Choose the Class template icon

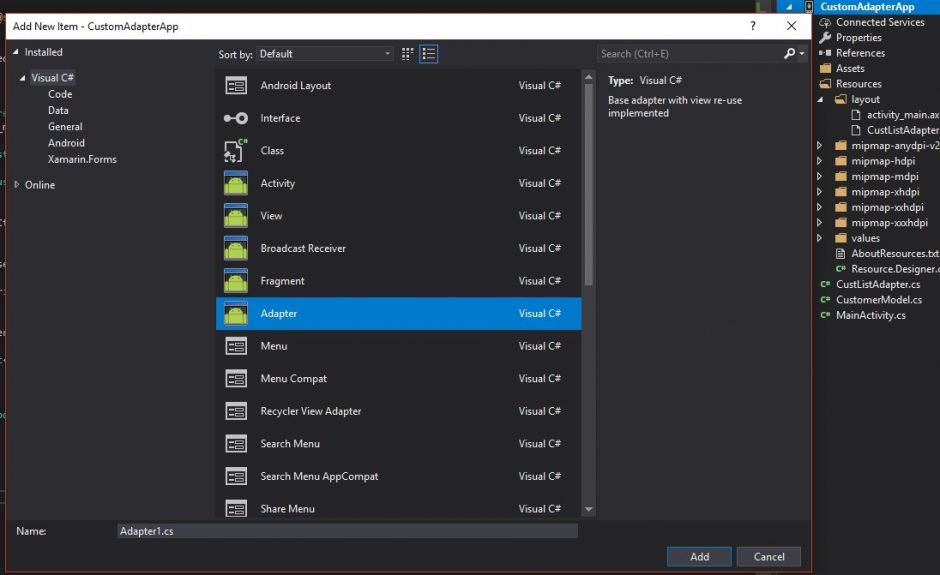pos(236,150)
